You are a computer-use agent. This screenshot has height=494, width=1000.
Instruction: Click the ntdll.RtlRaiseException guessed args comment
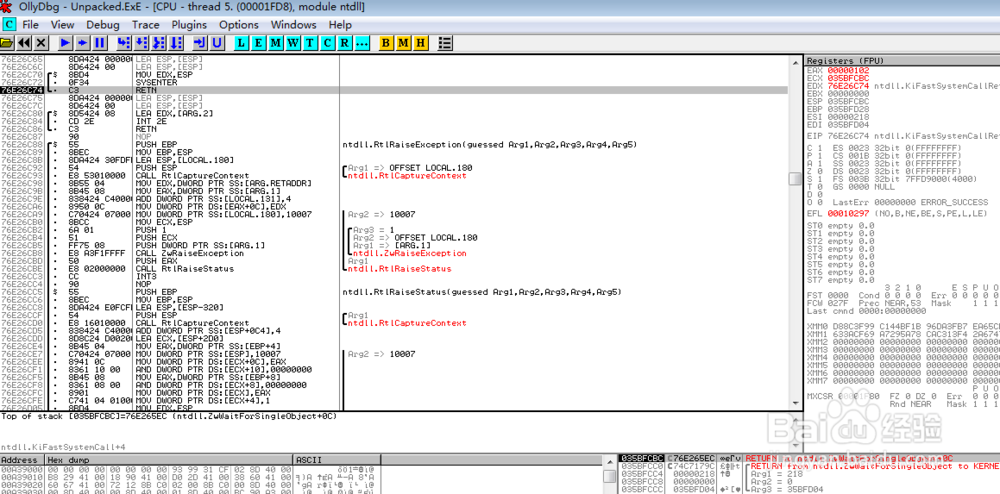[x=490, y=145]
